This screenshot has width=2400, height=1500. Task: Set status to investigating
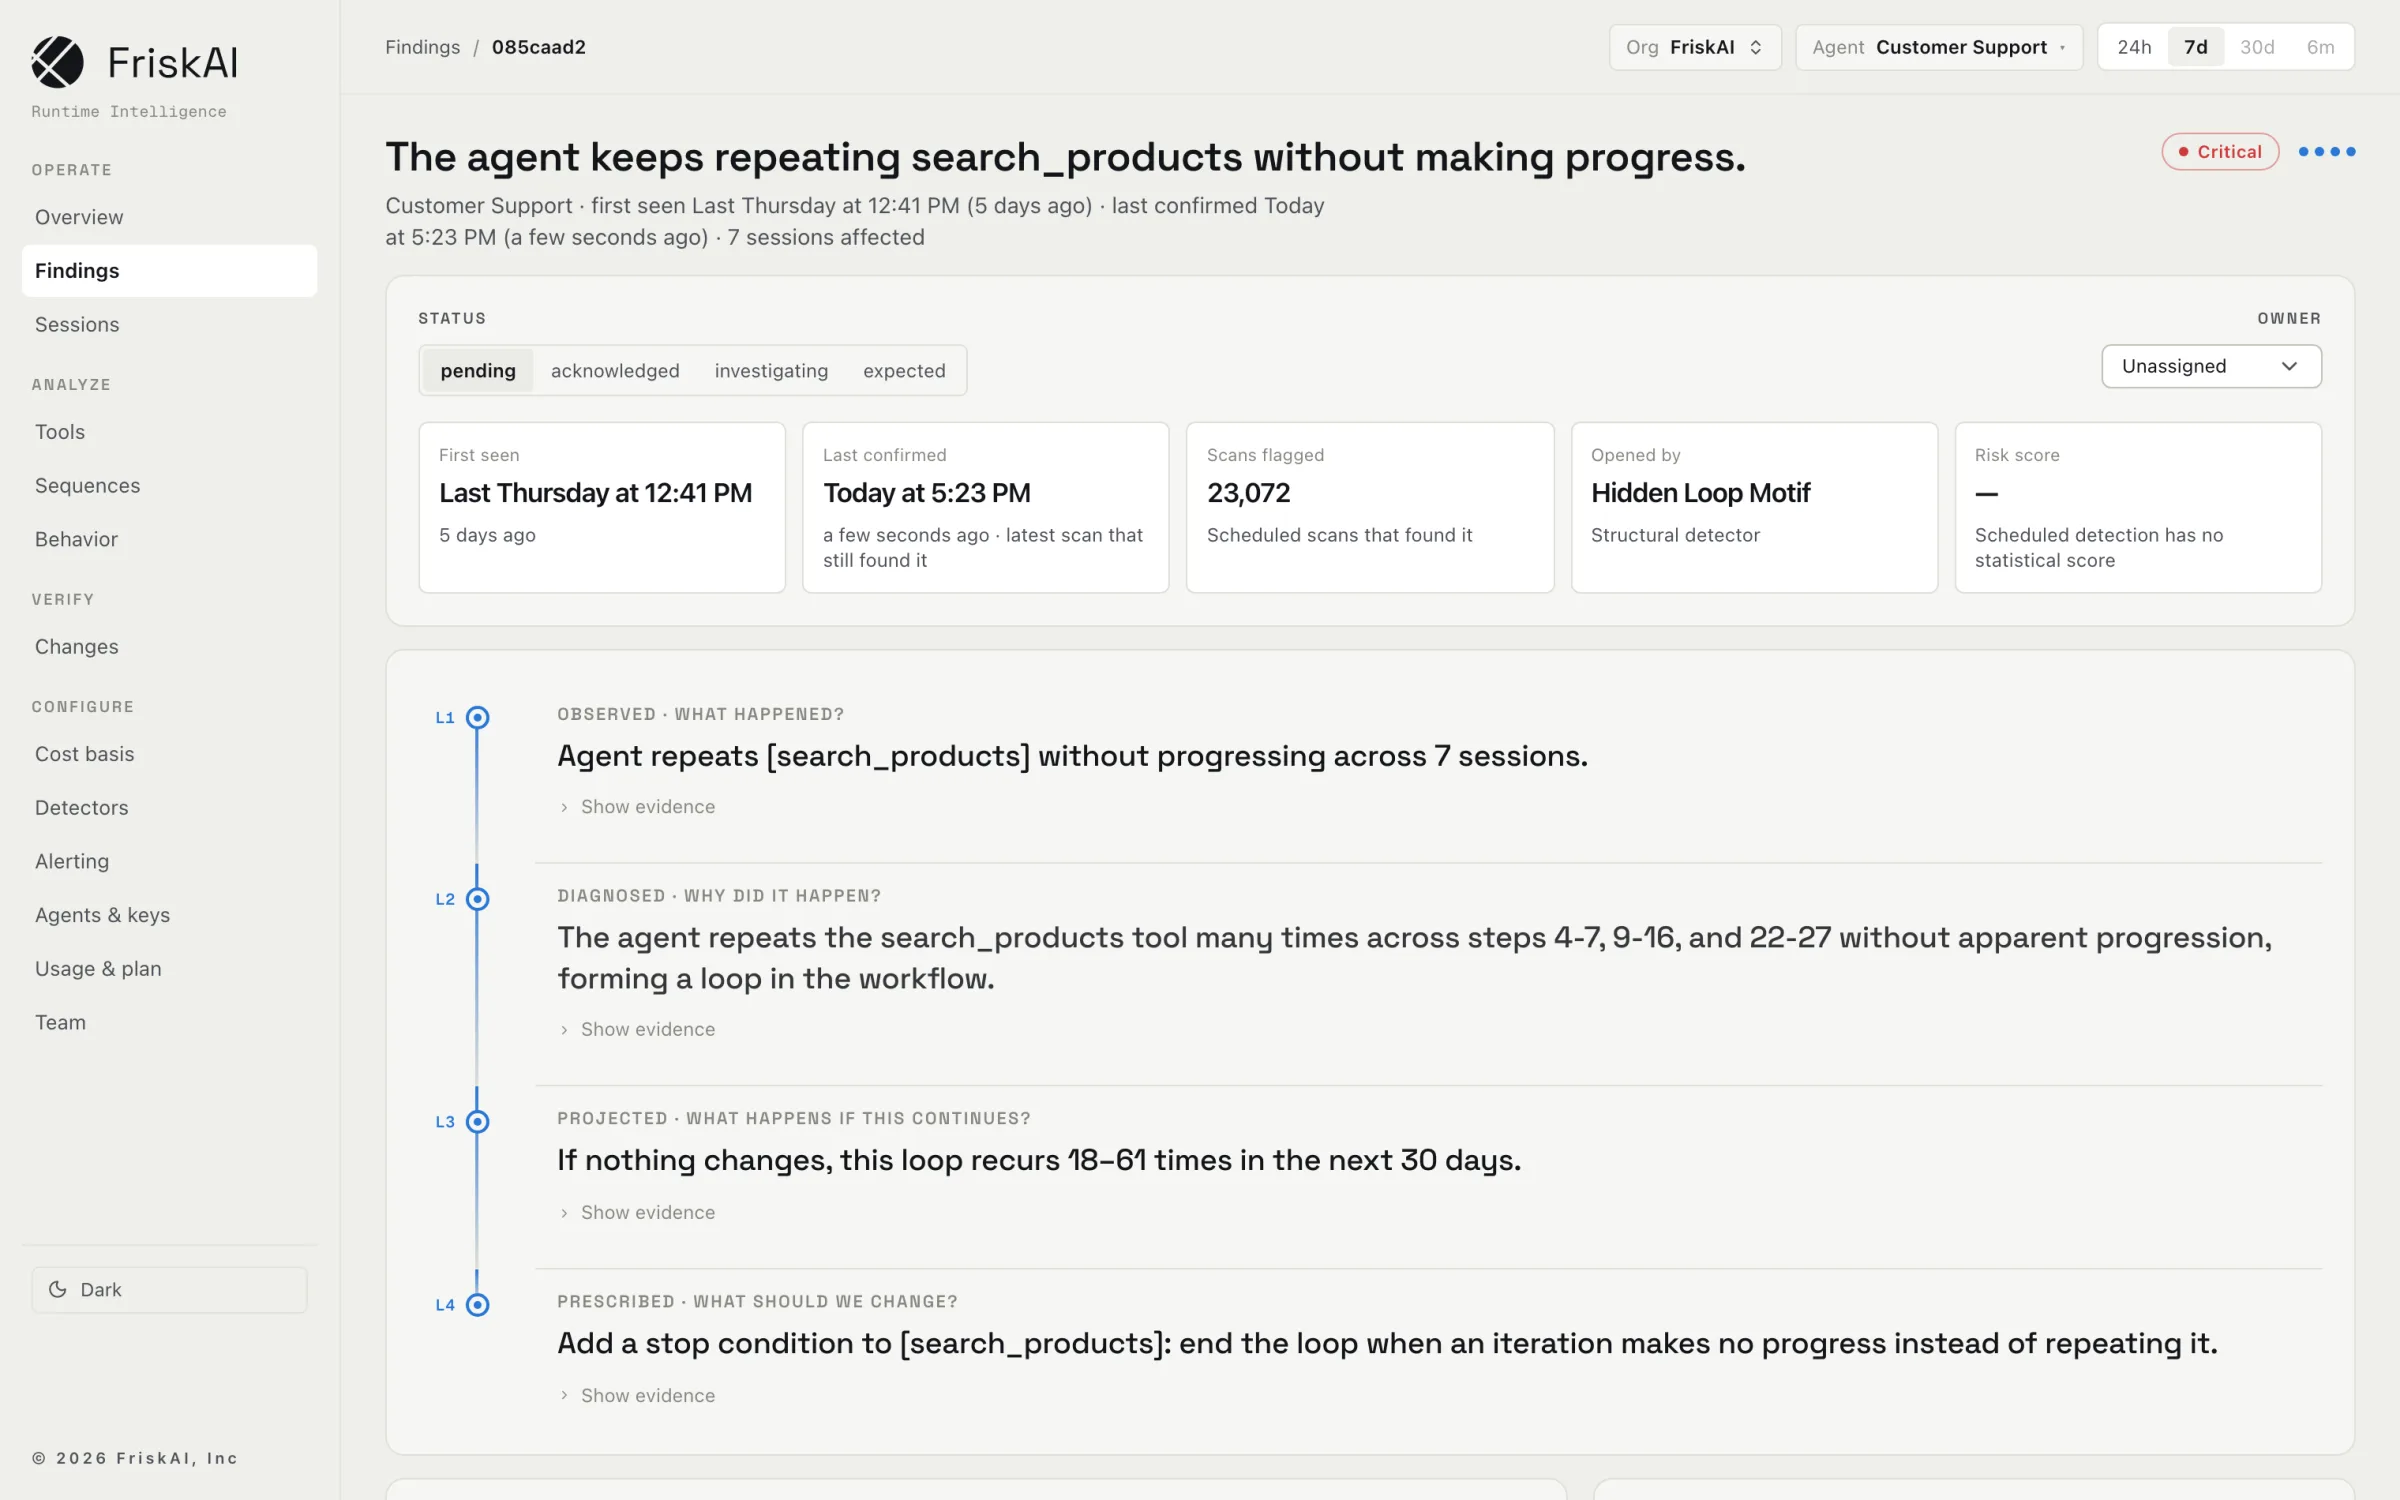click(x=771, y=371)
